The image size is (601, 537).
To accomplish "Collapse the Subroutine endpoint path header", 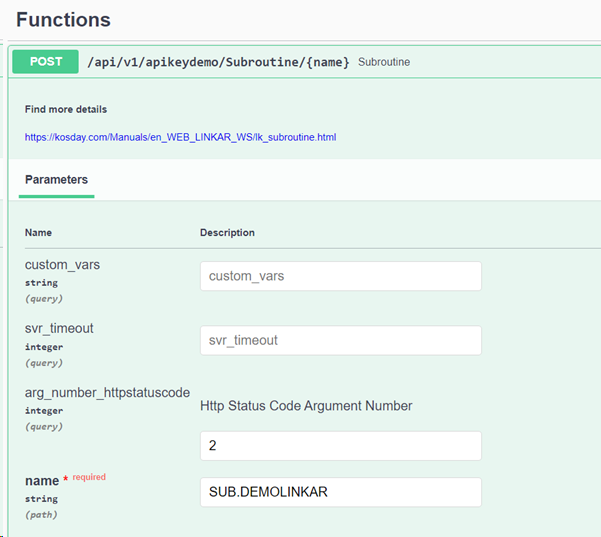I will coord(218,62).
